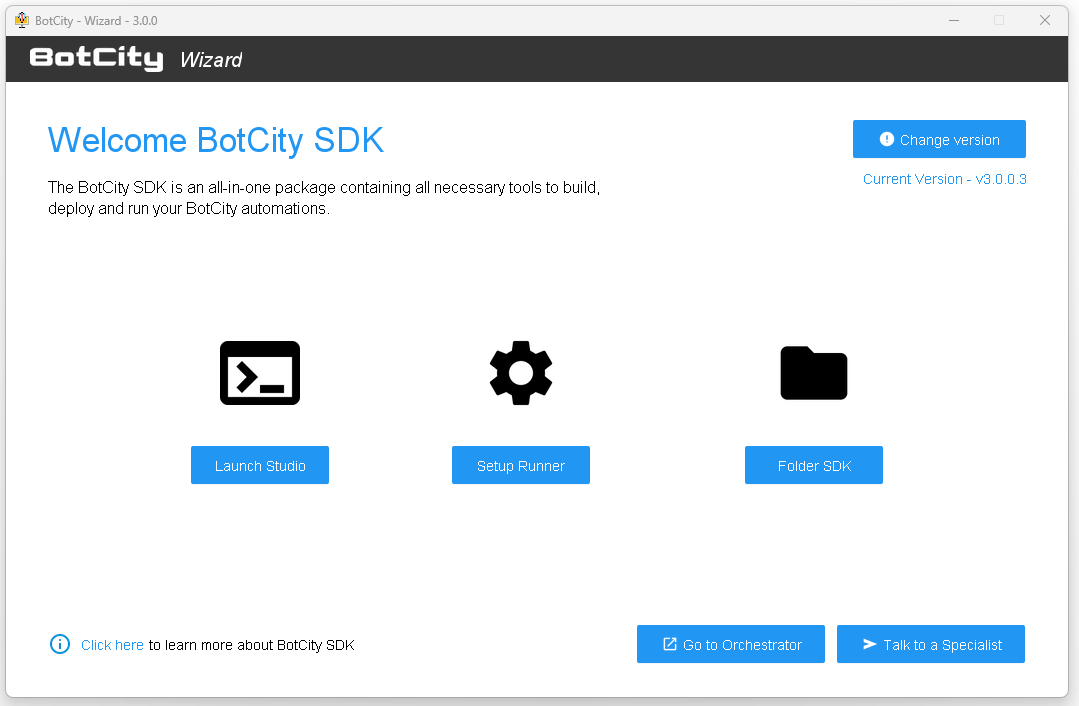Click the BotCity logo in the header bar
This screenshot has height=706, width=1079.
pos(96,59)
